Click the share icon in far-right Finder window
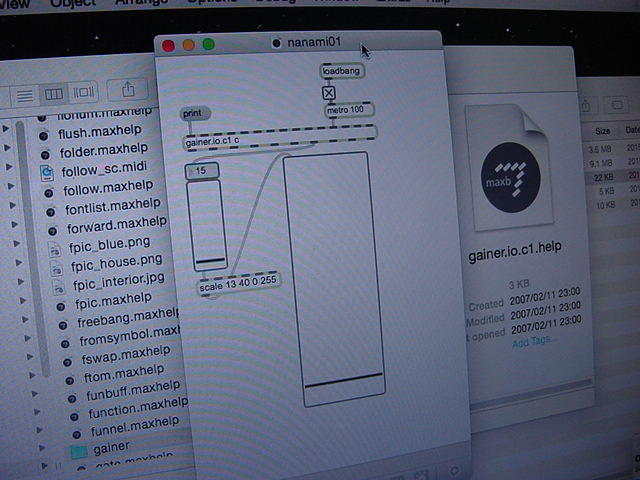The image size is (640, 480). pyautogui.click(x=586, y=106)
